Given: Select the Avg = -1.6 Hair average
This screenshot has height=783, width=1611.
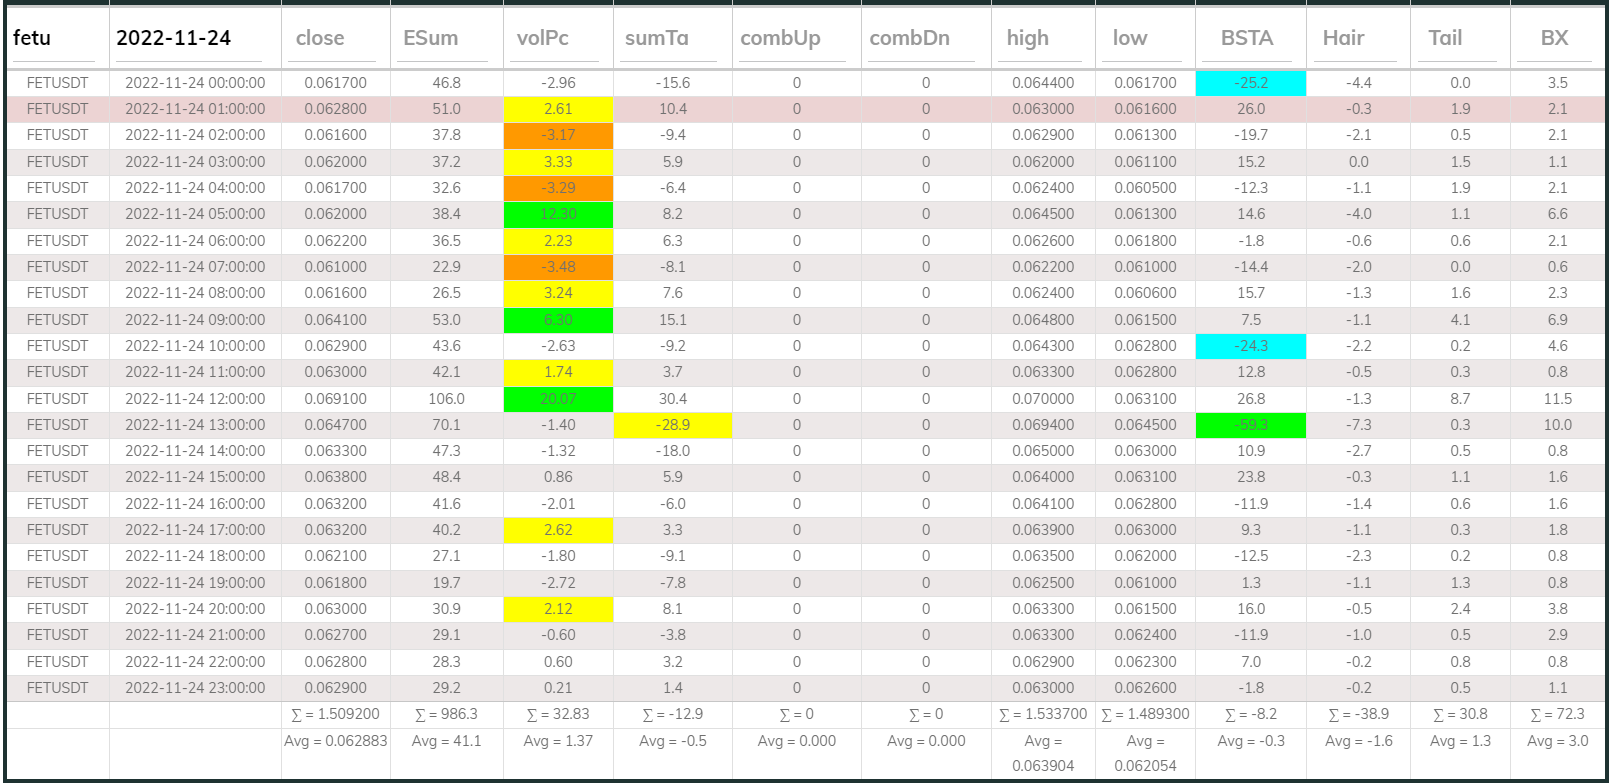Looking at the screenshot, I should (x=1358, y=741).
